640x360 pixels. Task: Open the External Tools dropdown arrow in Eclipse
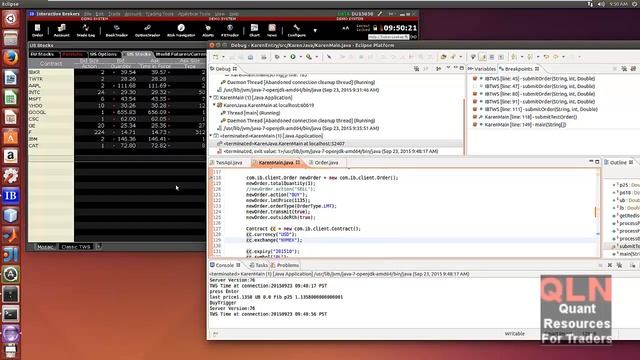(316, 57)
